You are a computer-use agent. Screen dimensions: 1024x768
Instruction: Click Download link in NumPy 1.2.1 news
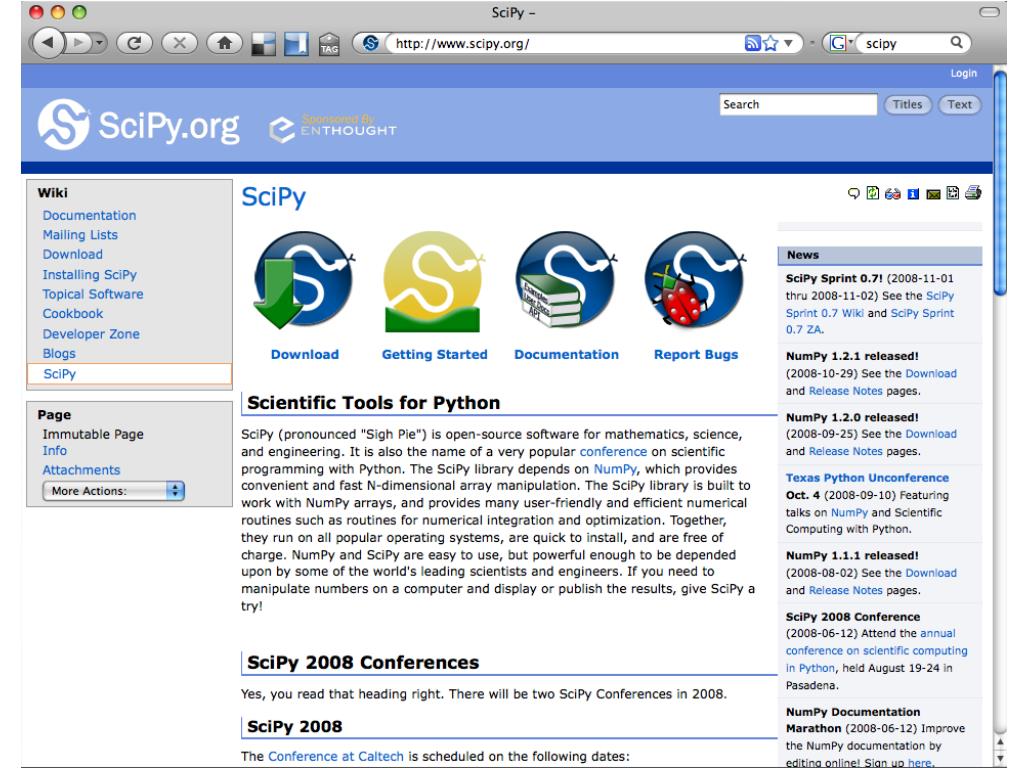931,374
